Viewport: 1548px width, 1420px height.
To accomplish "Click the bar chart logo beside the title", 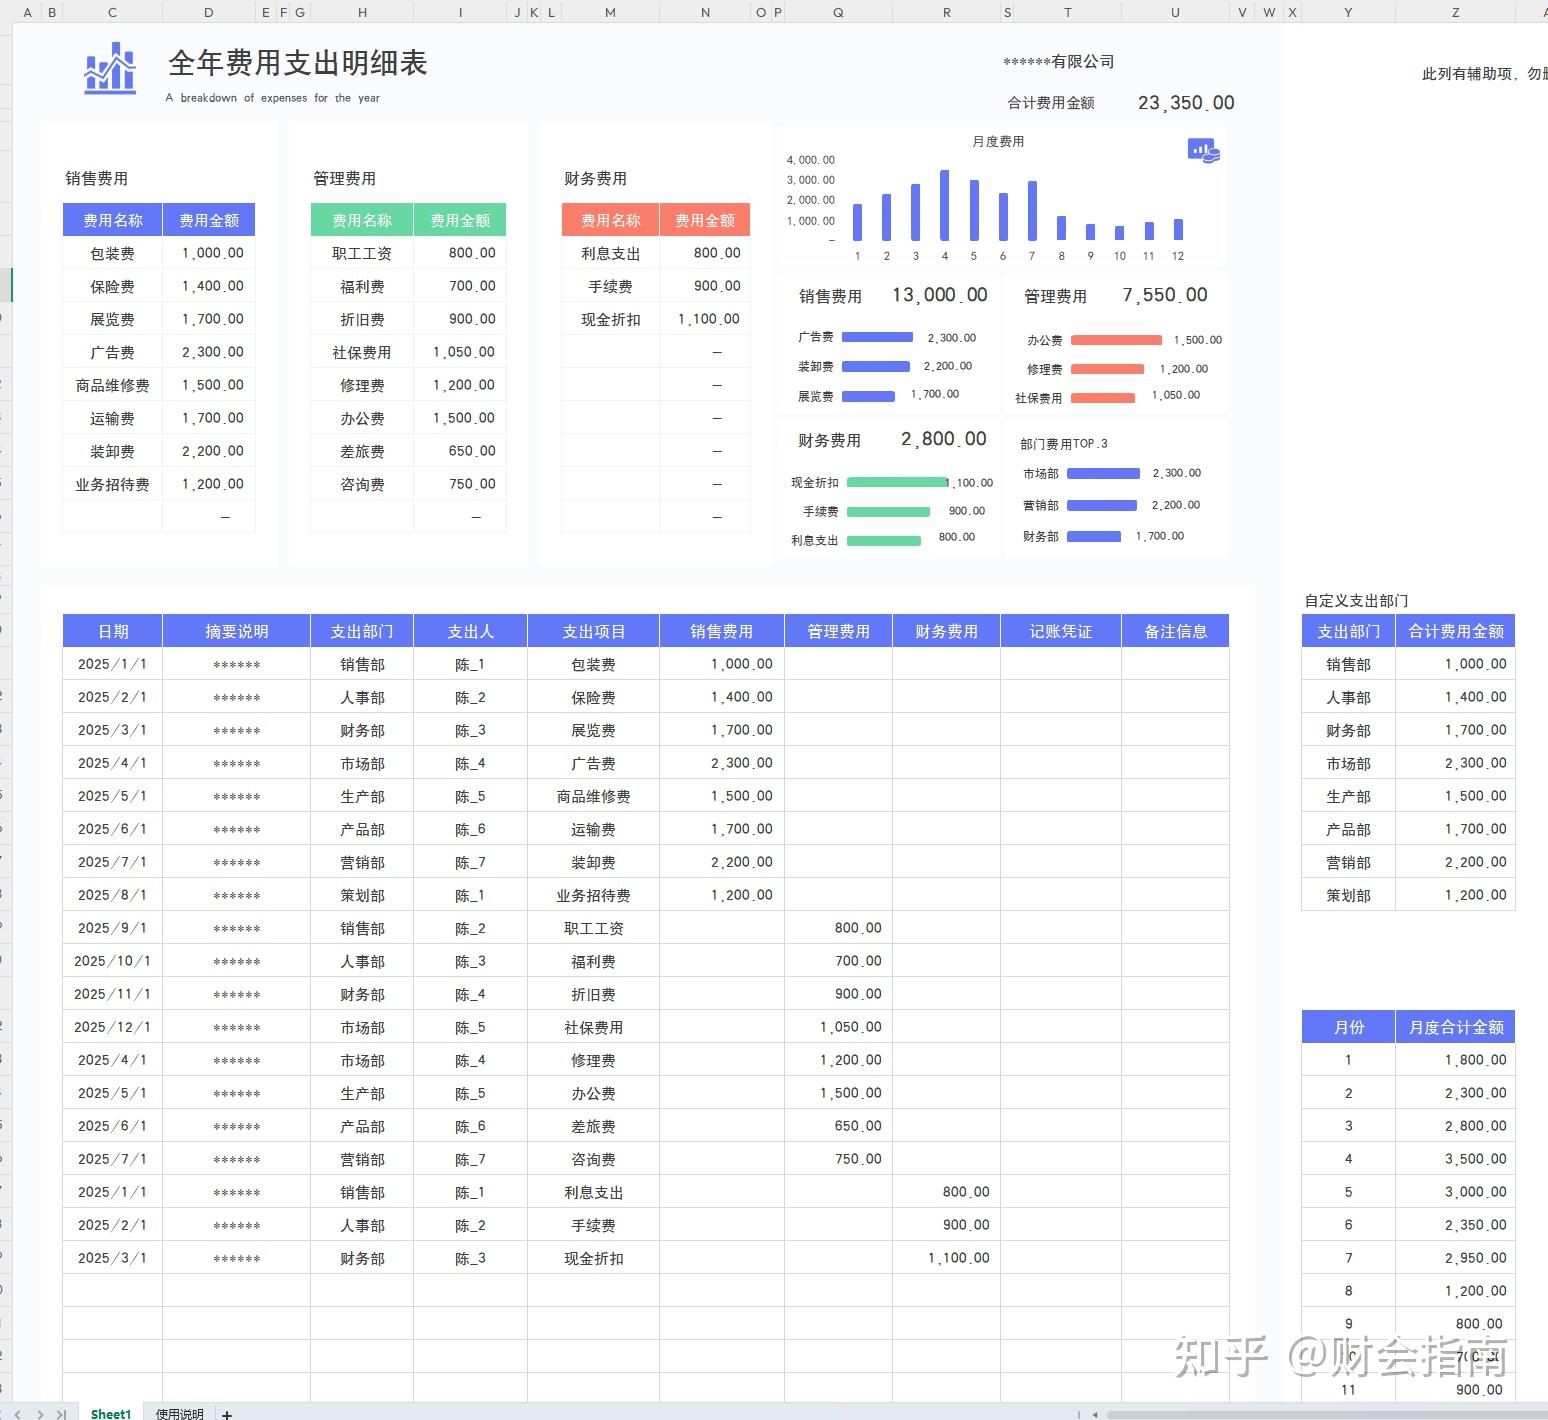I will click(x=110, y=68).
